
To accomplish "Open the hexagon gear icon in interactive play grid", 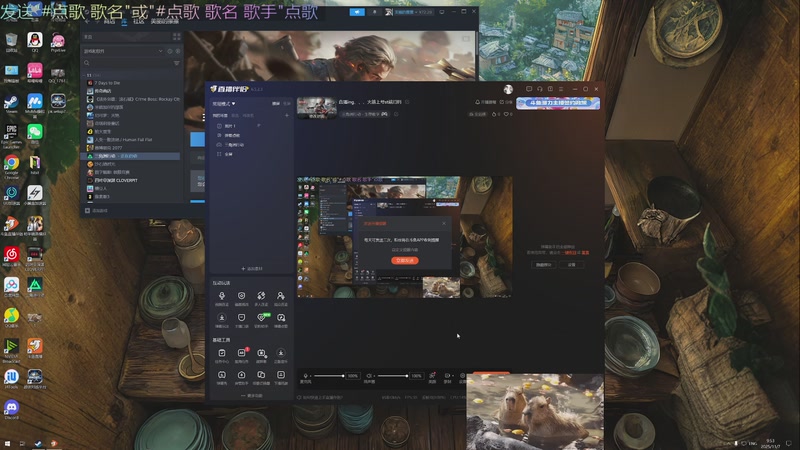I will point(241,295).
